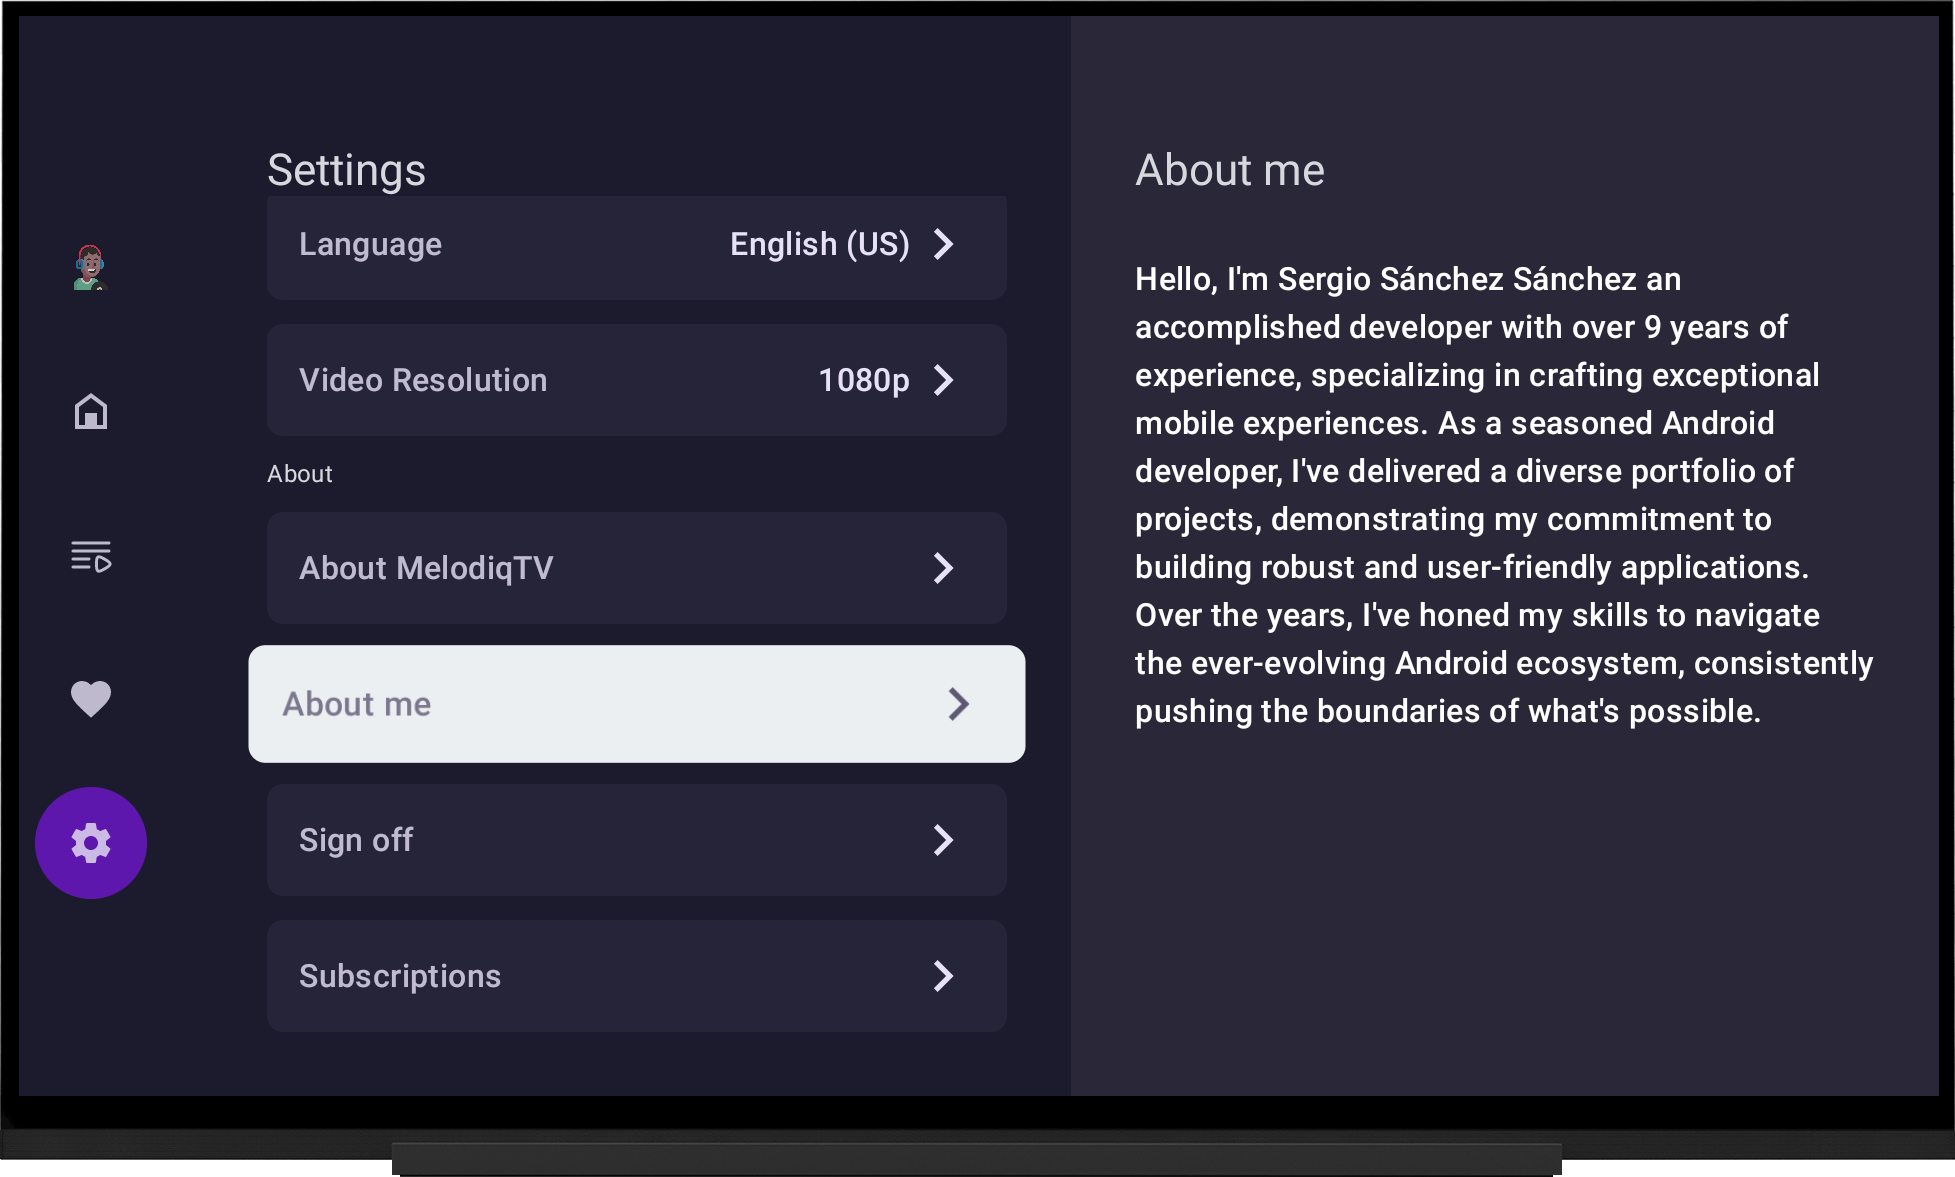Go to Home in sidebar
This screenshot has width=1955, height=1177.
click(91, 411)
